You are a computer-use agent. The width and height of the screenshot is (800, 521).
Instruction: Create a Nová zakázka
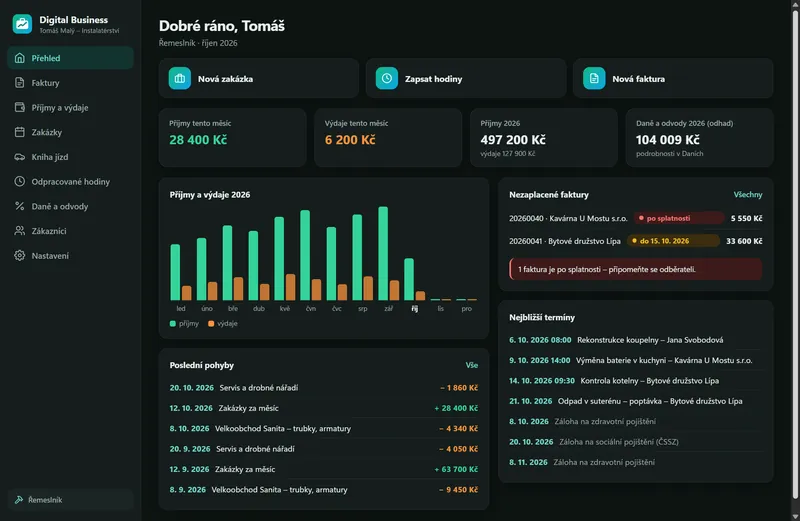(259, 79)
